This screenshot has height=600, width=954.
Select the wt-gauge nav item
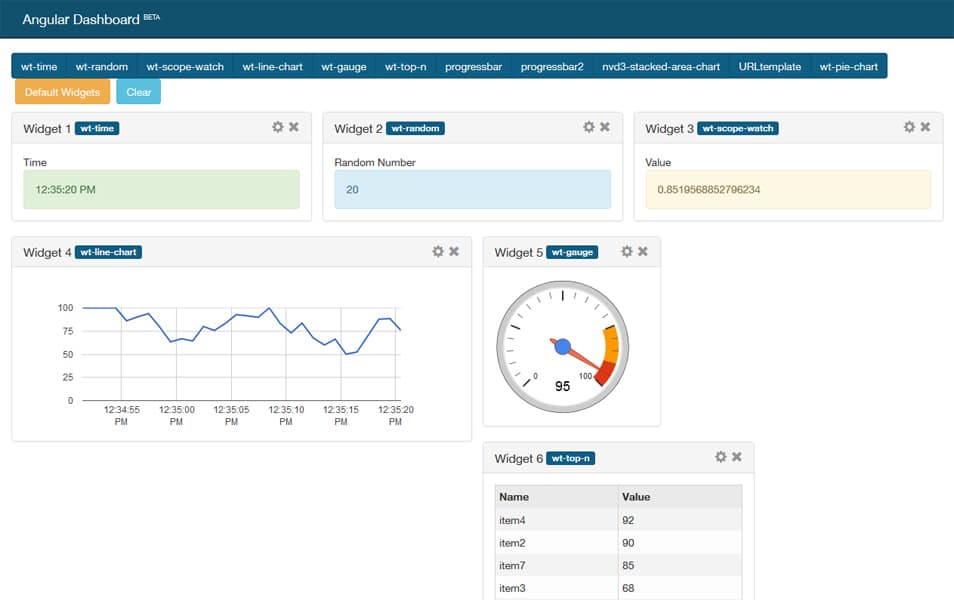(x=343, y=66)
